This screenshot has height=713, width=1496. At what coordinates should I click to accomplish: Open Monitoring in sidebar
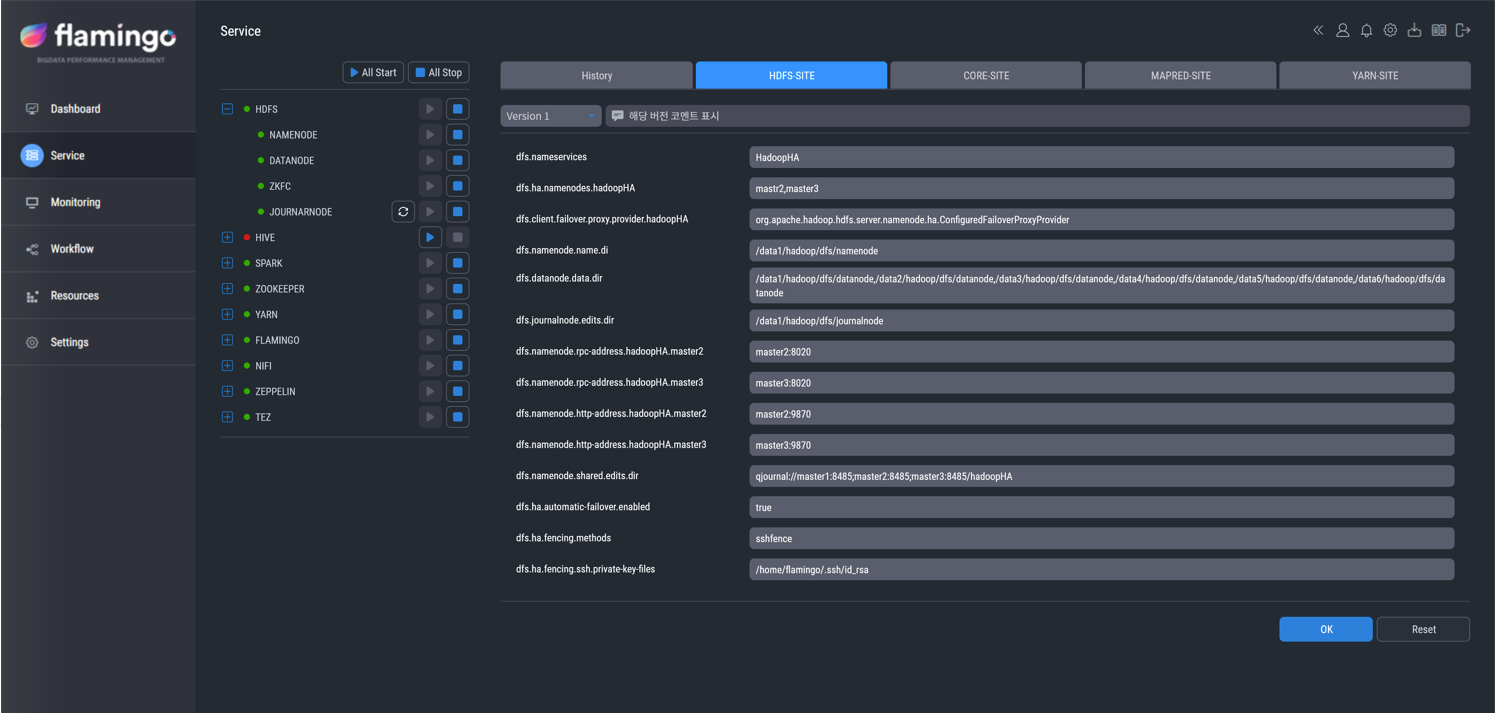[98, 202]
